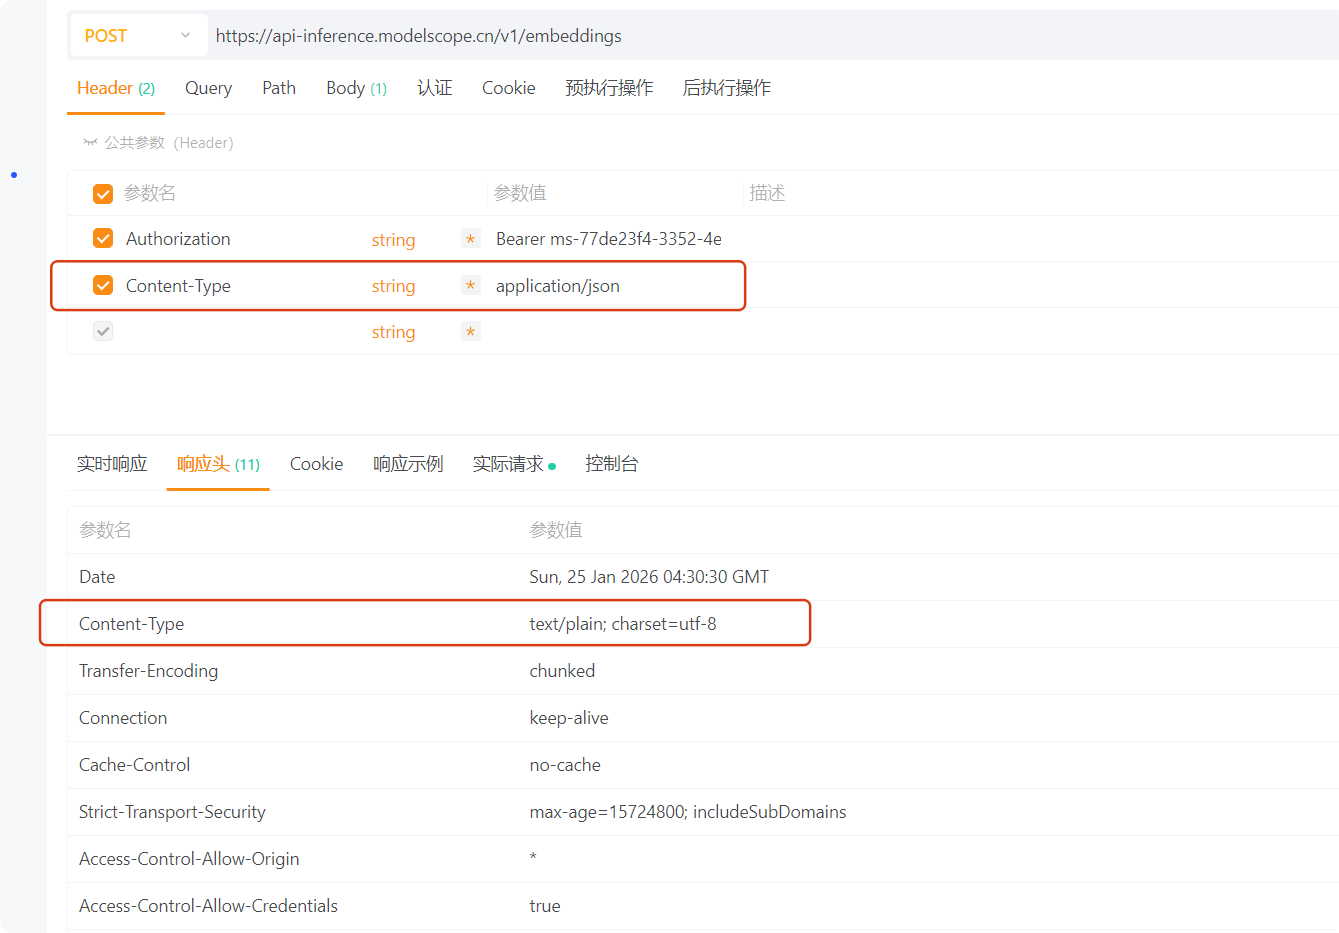This screenshot has height=933, width=1339.
Task: Switch to the Body tab
Action: click(347, 88)
